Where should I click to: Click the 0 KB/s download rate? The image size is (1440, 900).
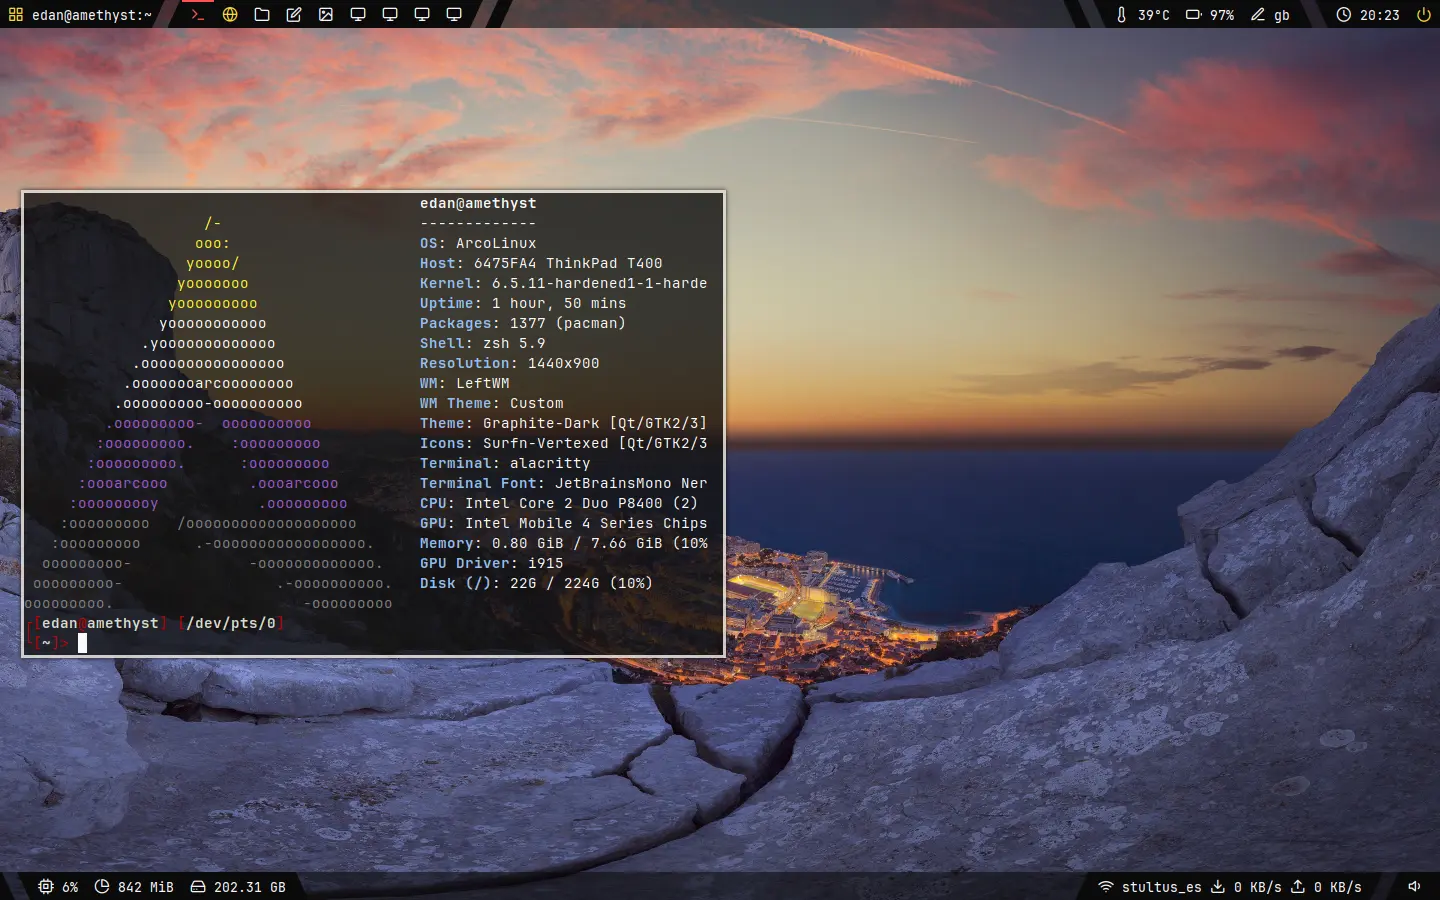[x=1258, y=887]
